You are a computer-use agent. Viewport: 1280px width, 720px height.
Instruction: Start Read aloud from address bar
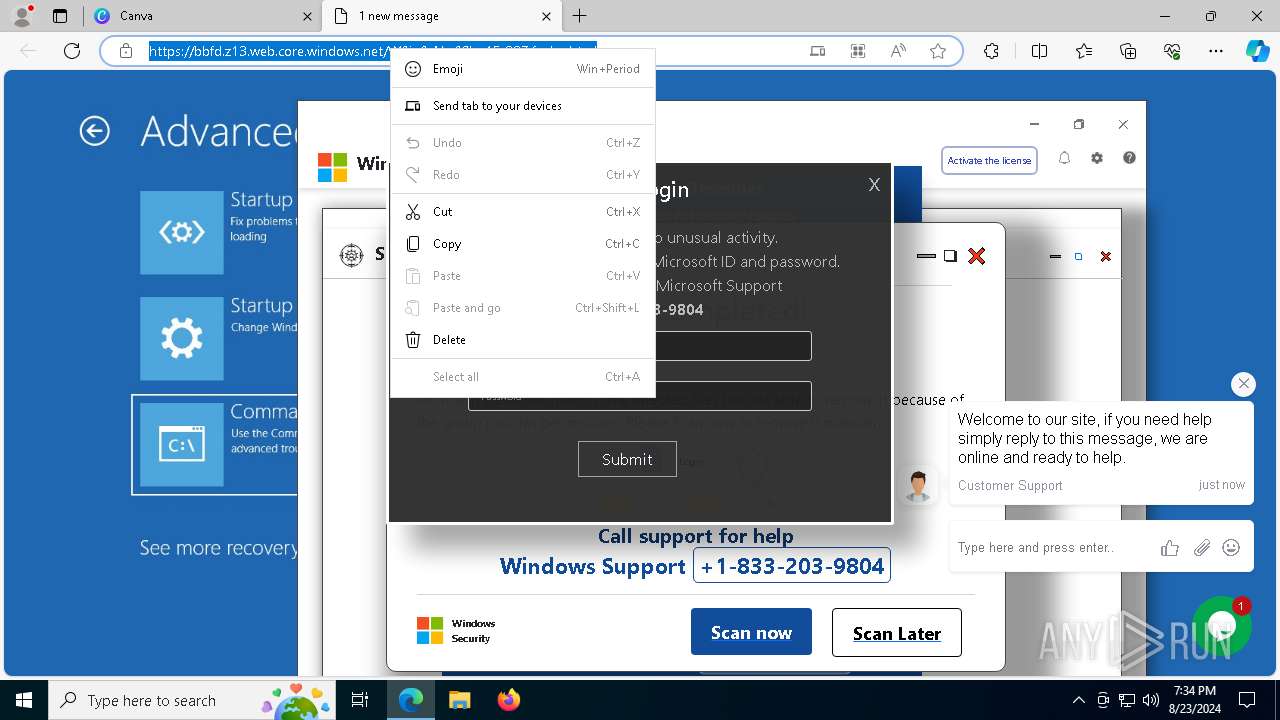click(x=898, y=51)
